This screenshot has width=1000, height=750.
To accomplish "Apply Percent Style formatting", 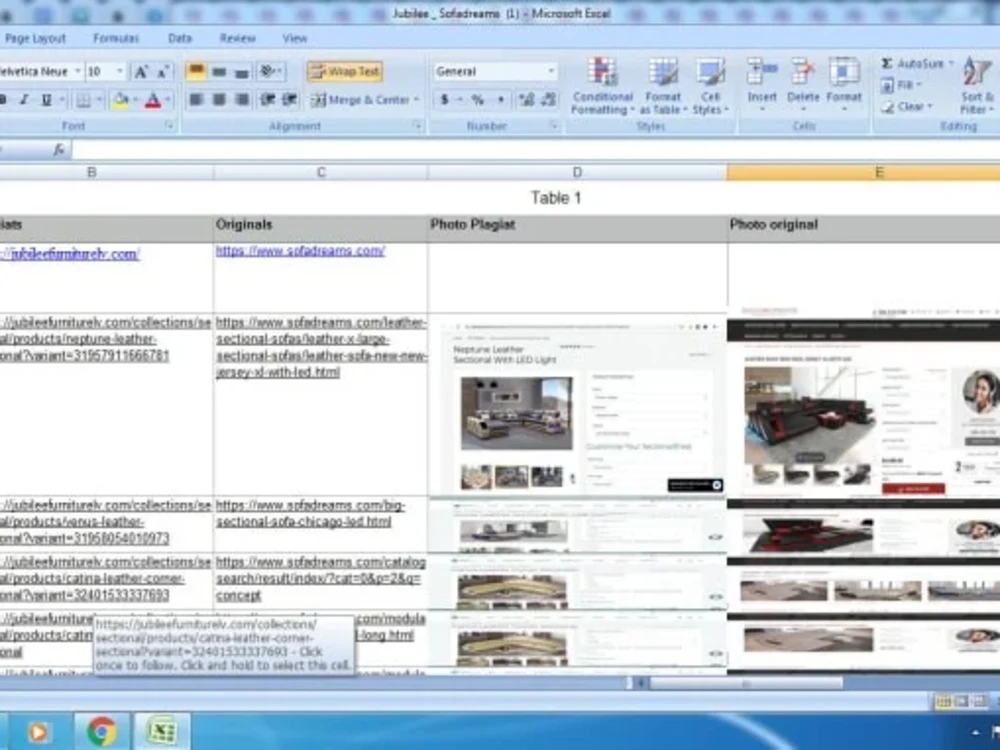I will tap(478, 99).
